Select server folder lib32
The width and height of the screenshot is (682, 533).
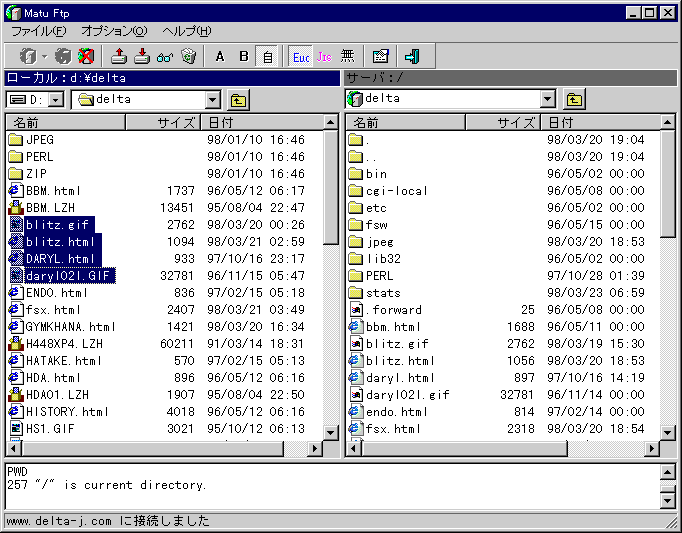point(383,259)
